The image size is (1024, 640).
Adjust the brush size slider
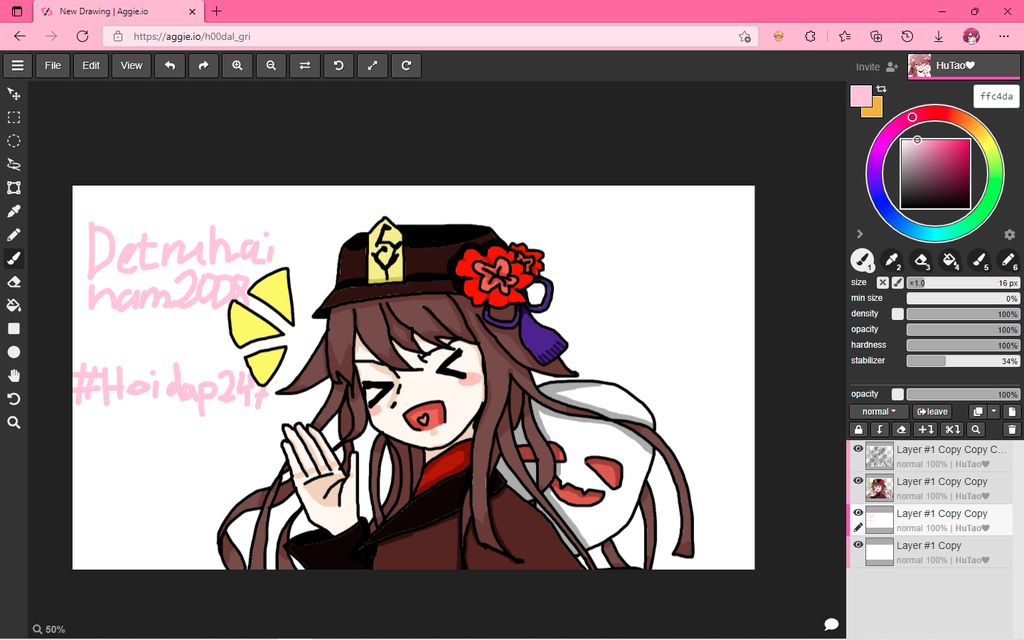[x=963, y=283]
